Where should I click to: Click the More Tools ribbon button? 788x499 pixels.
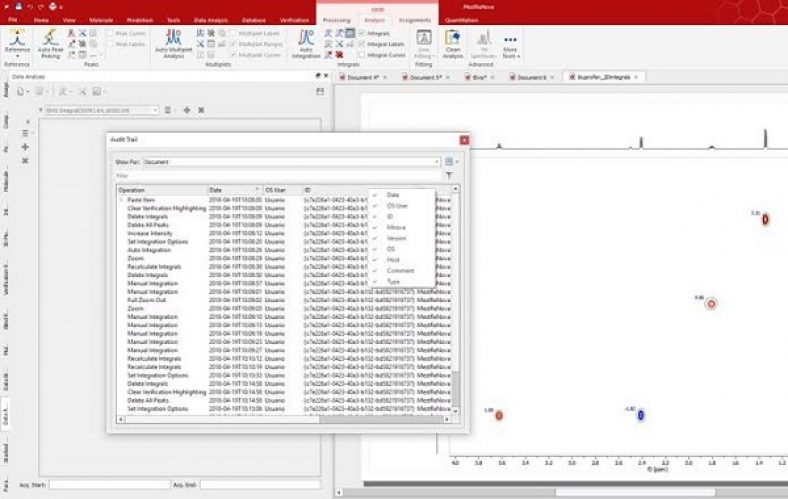pyautogui.click(x=510, y=45)
